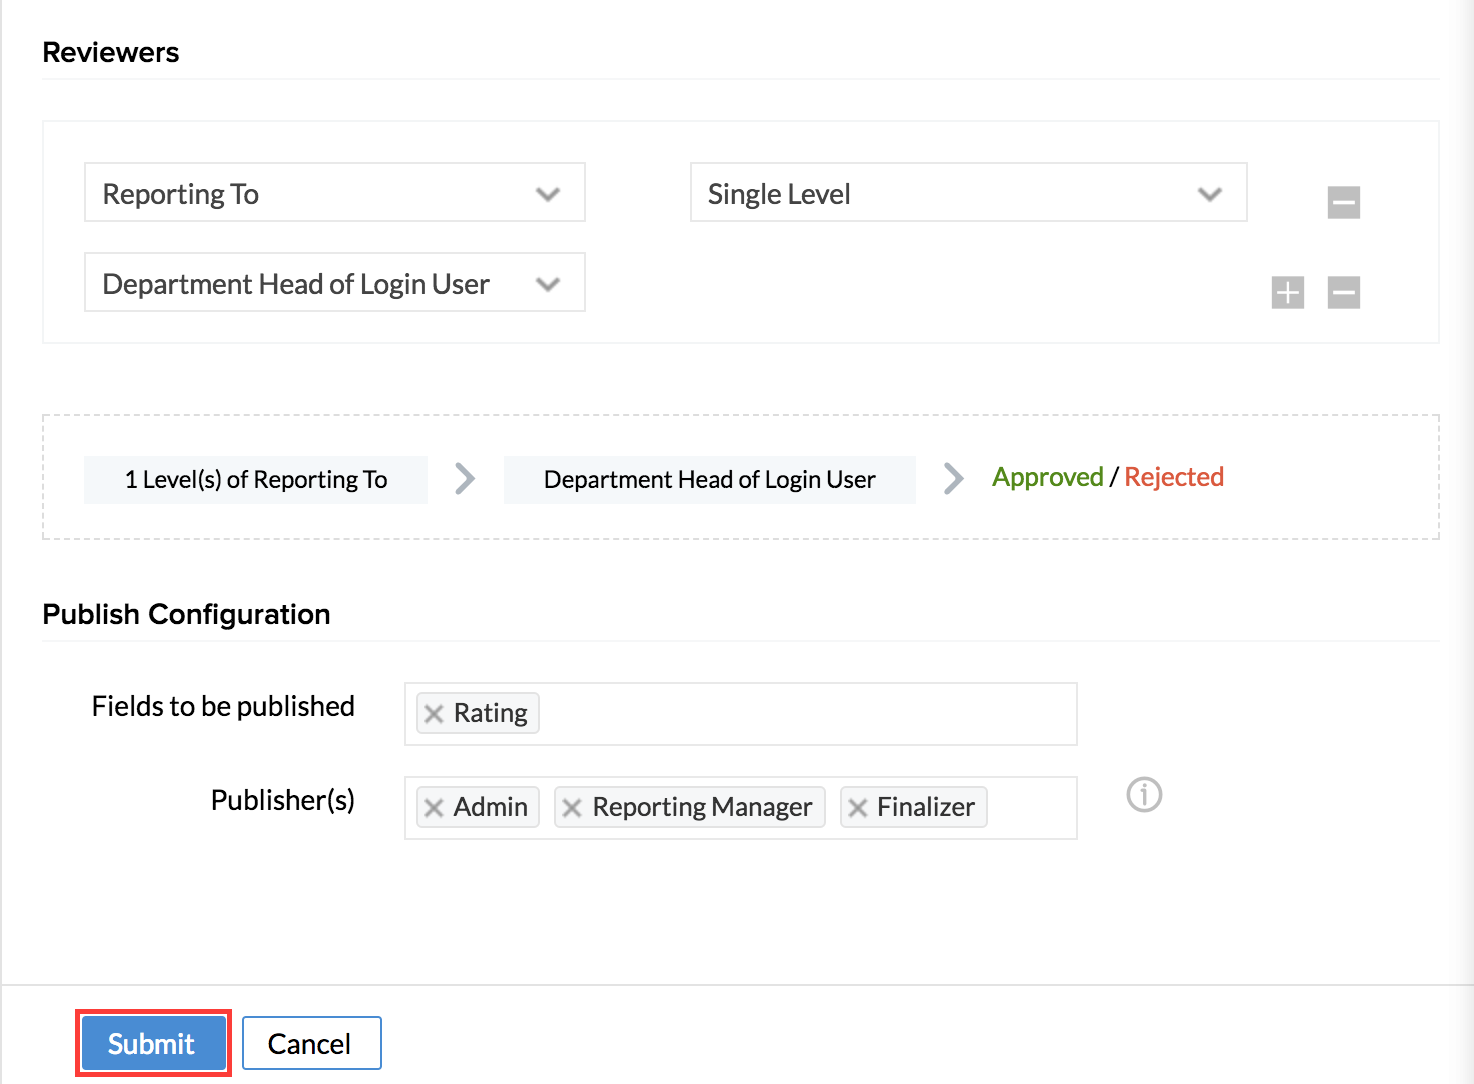The height and width of the screenshot is (1084, 1474).
Task: Remove the Rating tag from published fields
Action: (x=434, y=714)
